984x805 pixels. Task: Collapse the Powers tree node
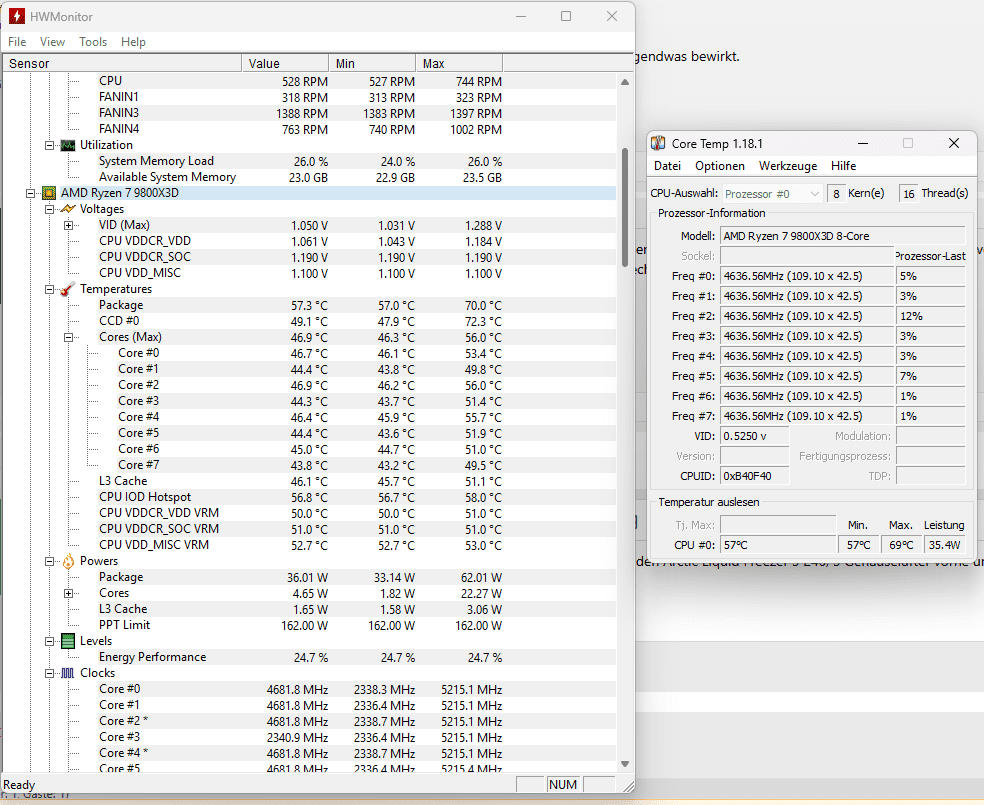[x=50, y=562]
